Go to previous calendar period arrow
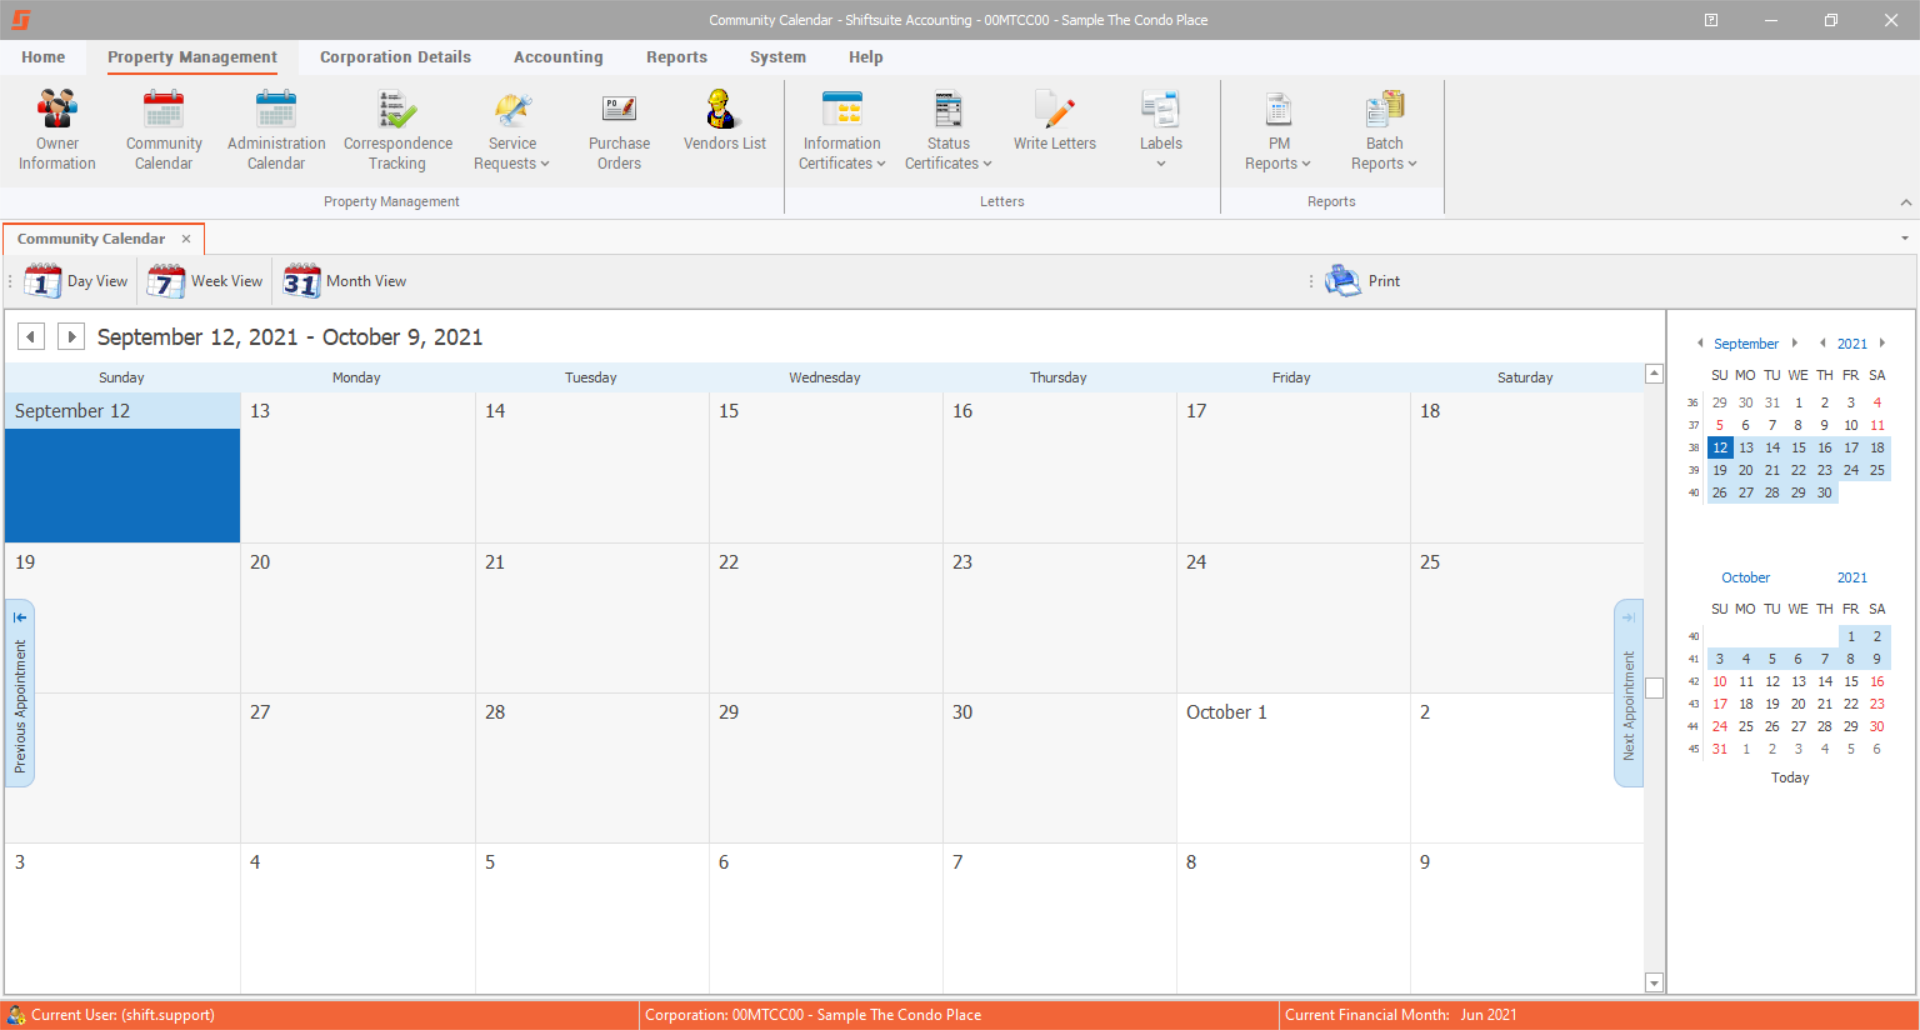 tap(31, 337)
